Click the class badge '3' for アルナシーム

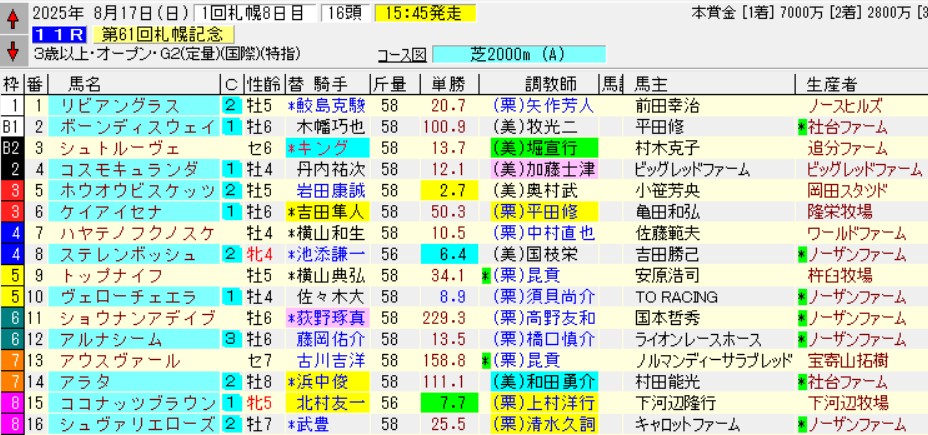[x=231, y=339]
